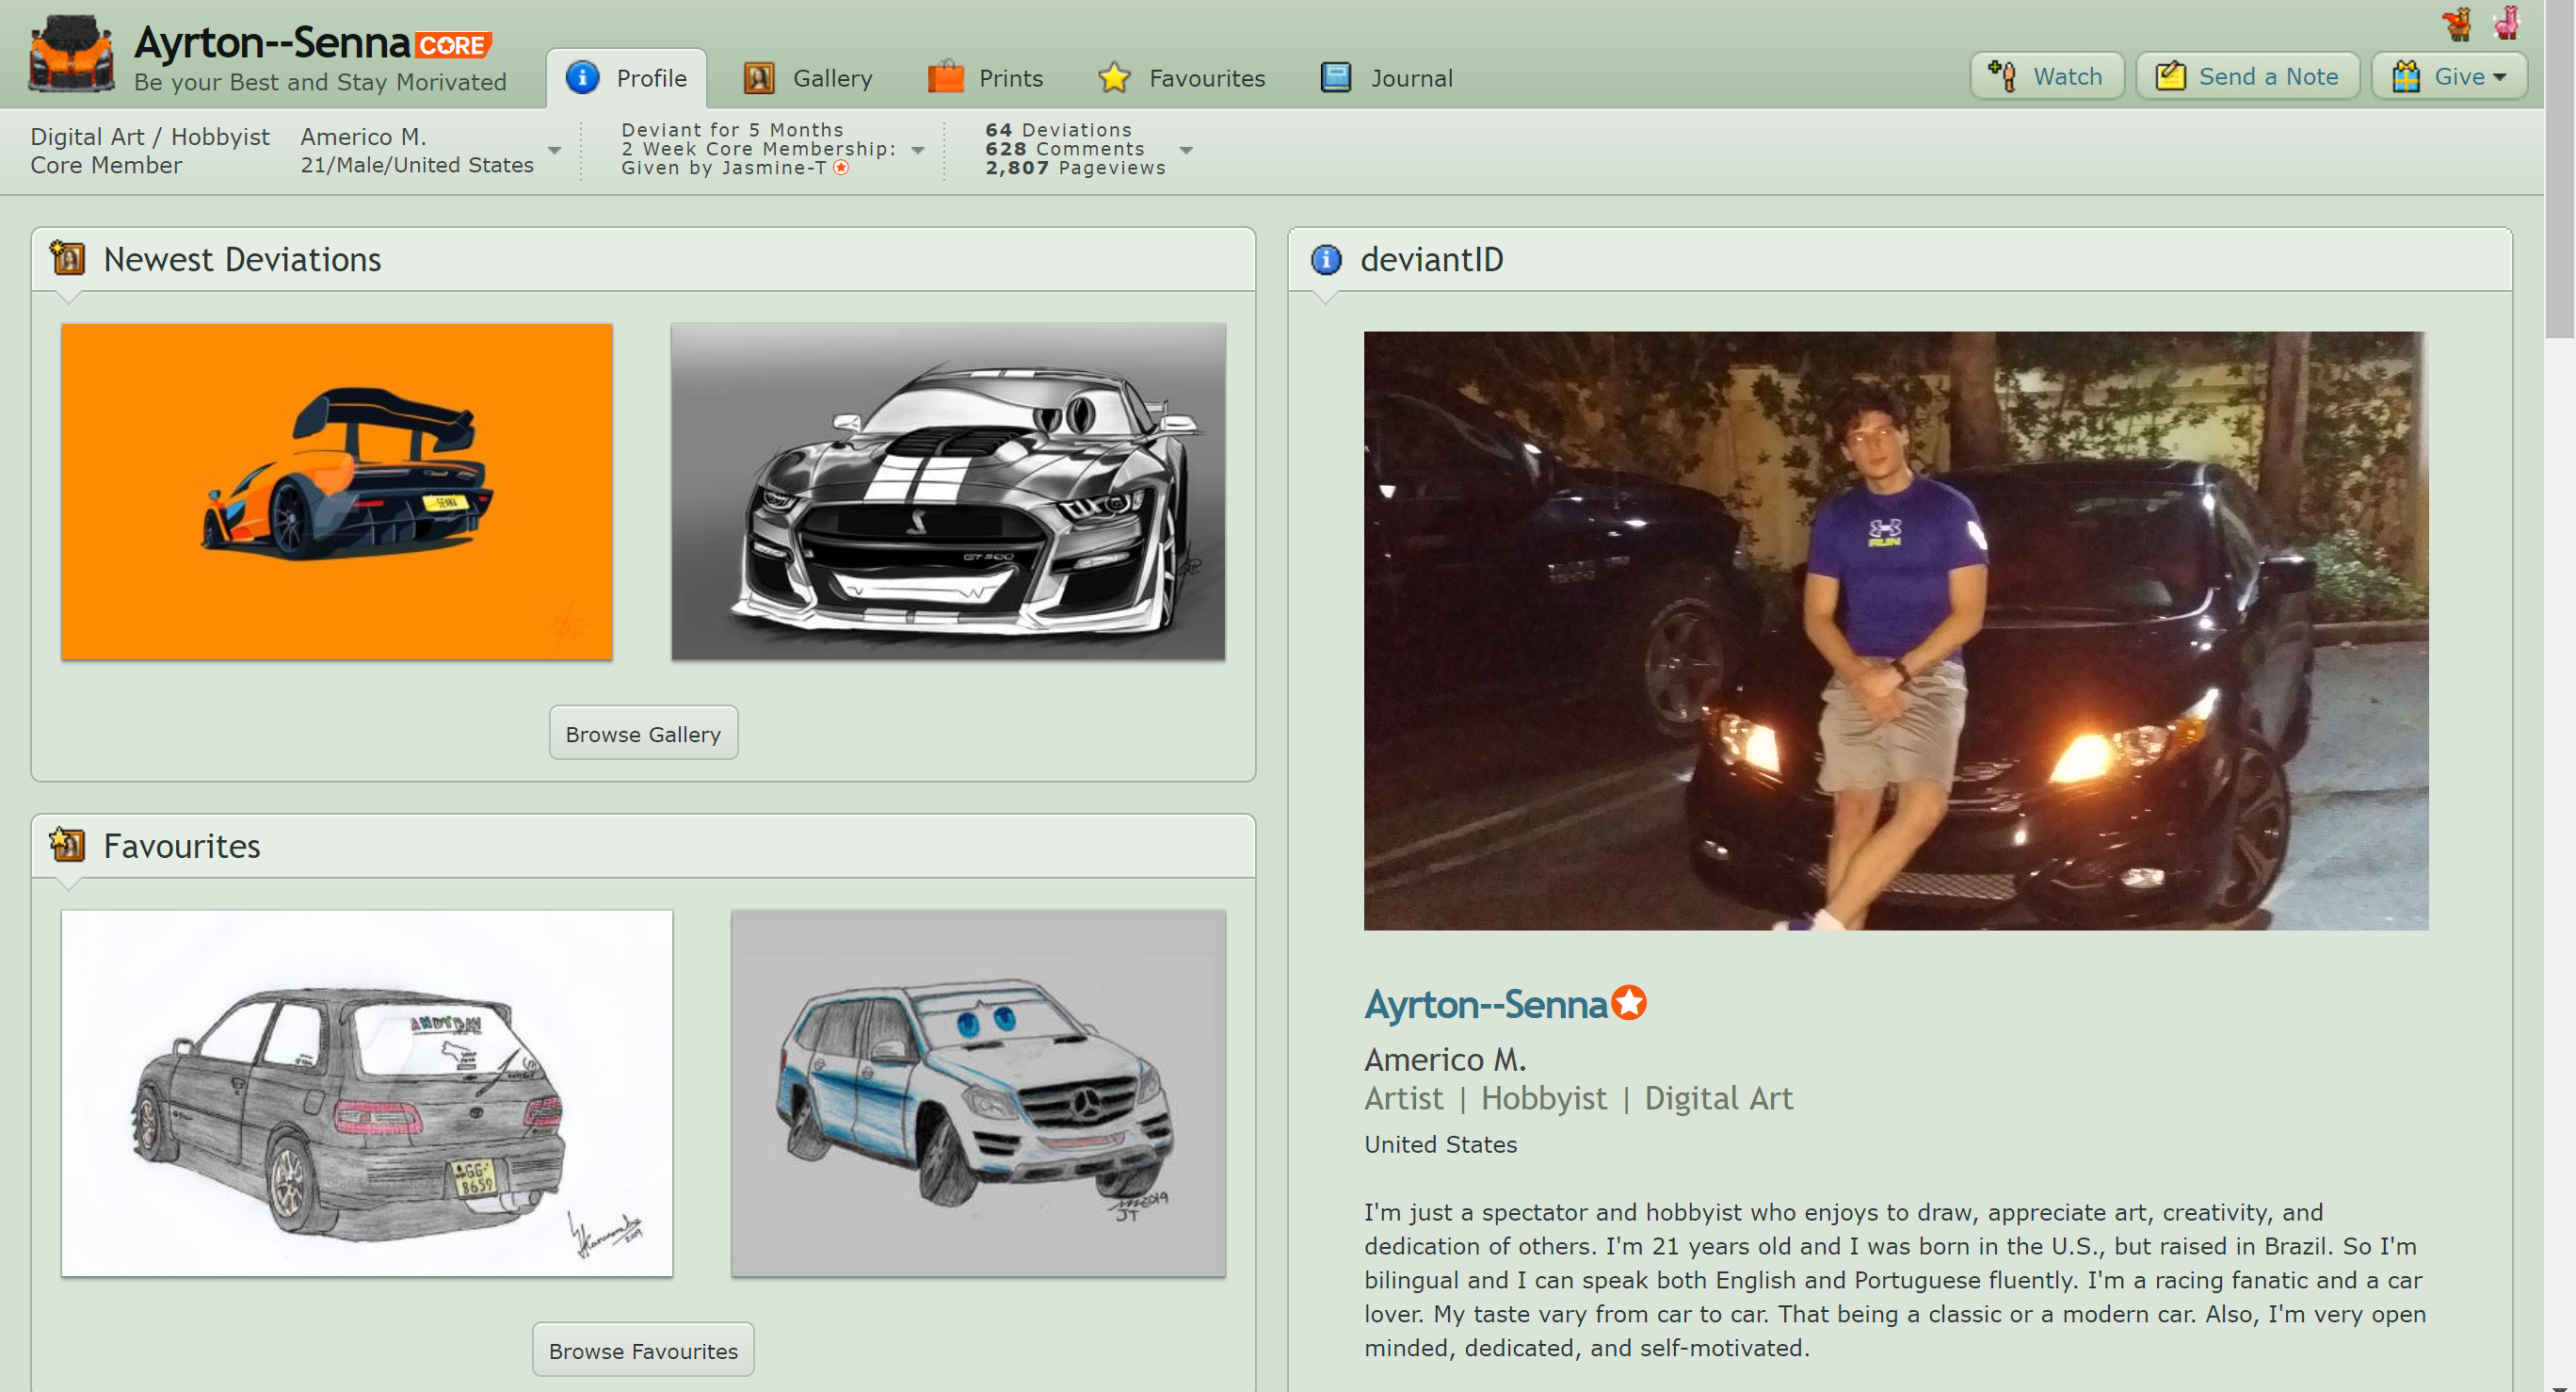Image resolution: width=2576 pixels, height=1392 pixels.
Task: Click the Ayrton--Senna title in header
Action: click(x=272, y=43)
